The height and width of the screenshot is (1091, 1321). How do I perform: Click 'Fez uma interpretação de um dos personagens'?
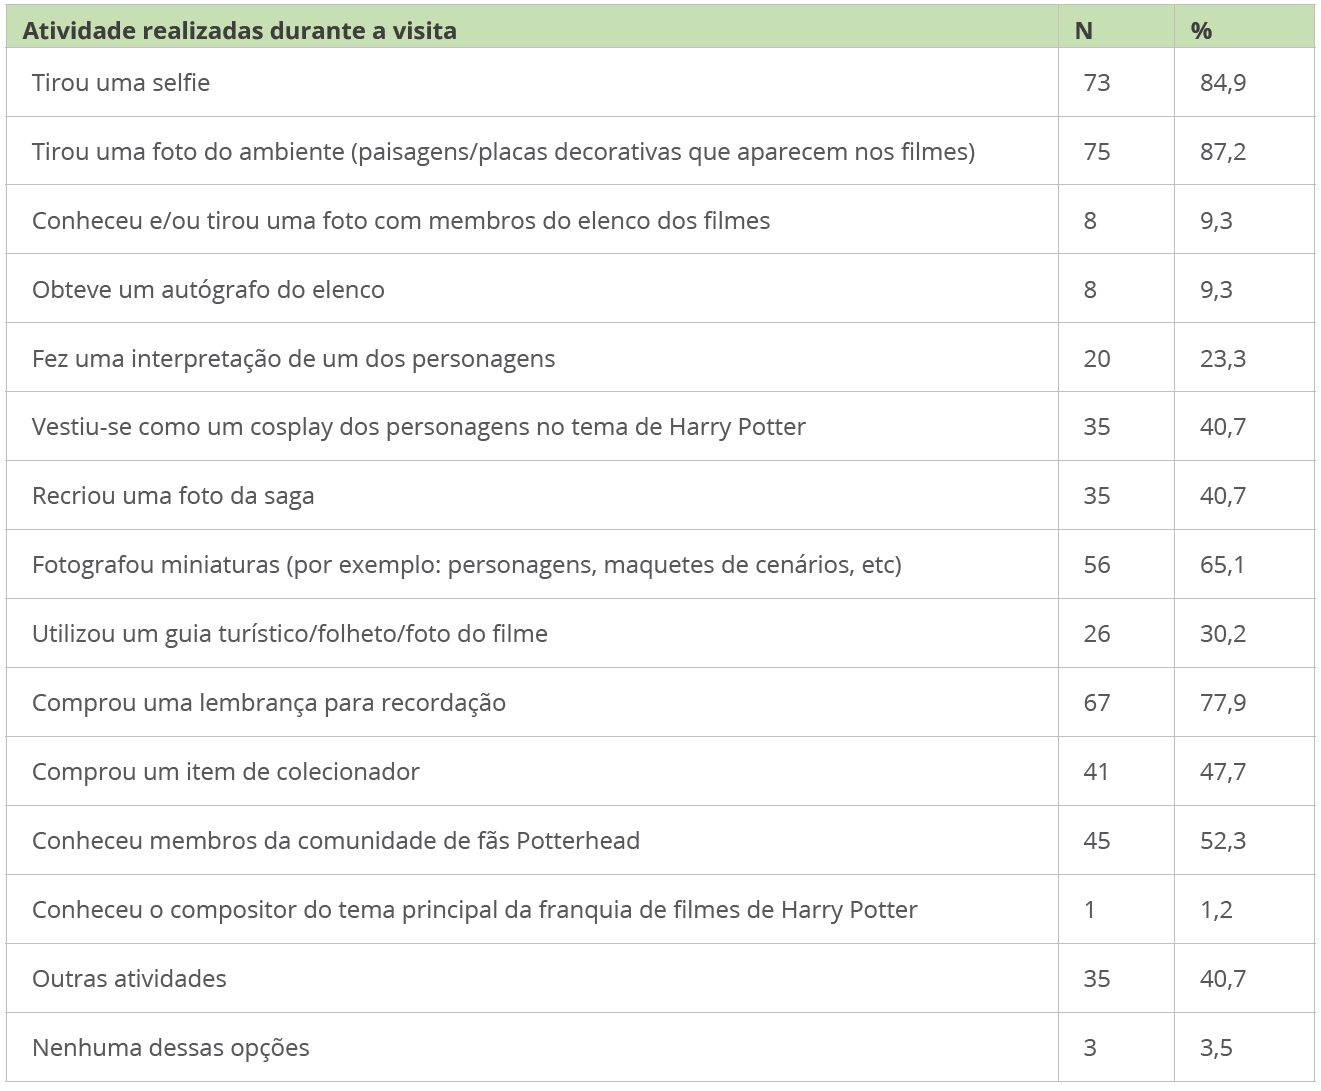293,359
